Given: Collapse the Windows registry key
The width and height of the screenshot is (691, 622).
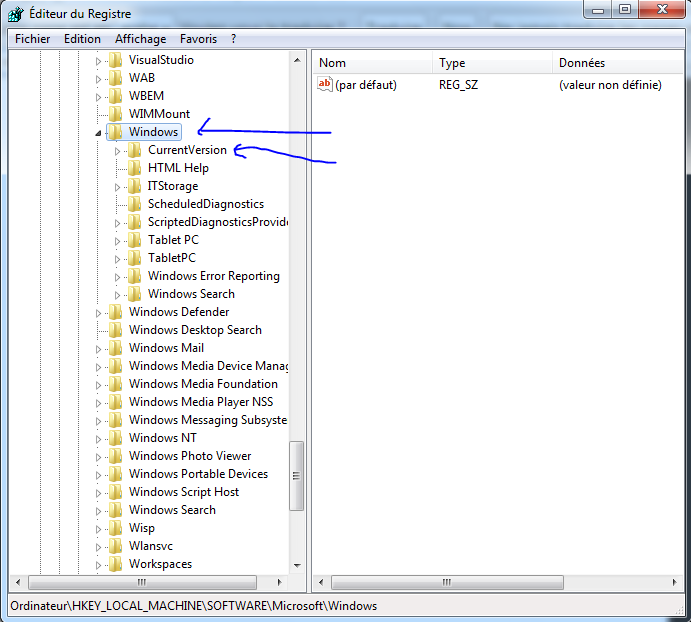Looking at the screenshot, I should 98,133.
